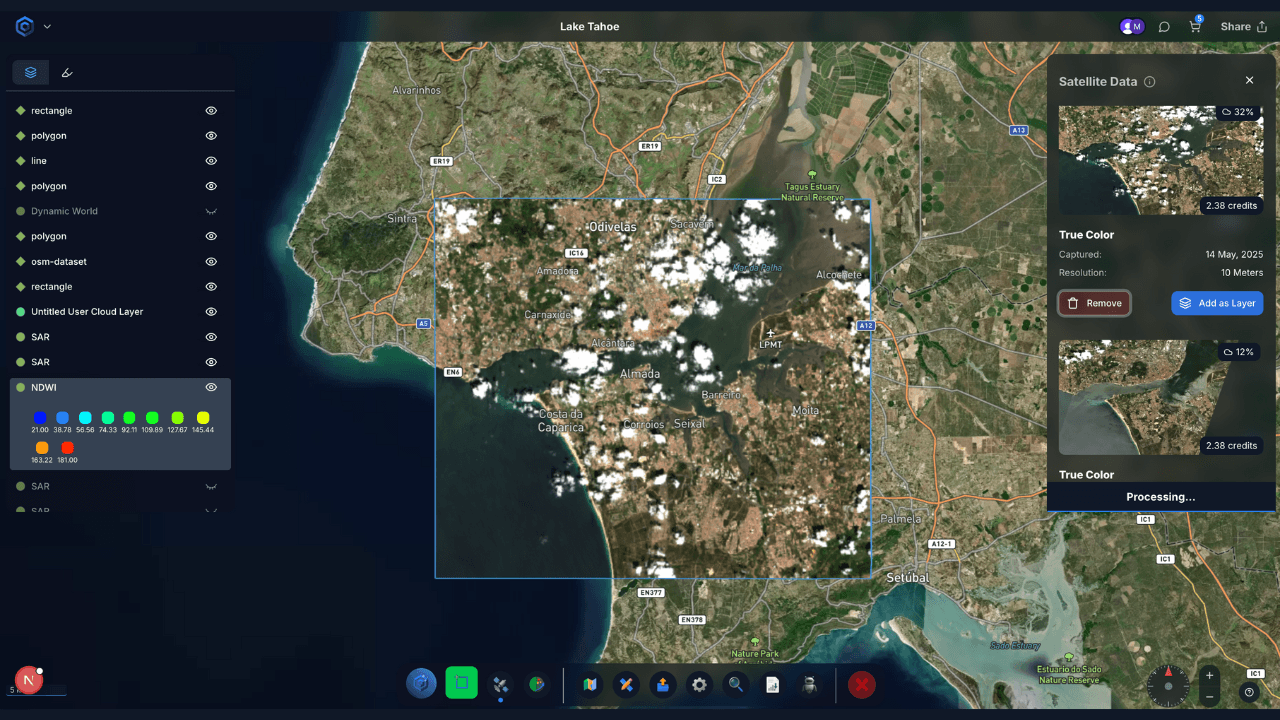Expand the Untitled User Cloud Layer
This screenshot has height=720, width=1280.
click(x=86, y=312)
